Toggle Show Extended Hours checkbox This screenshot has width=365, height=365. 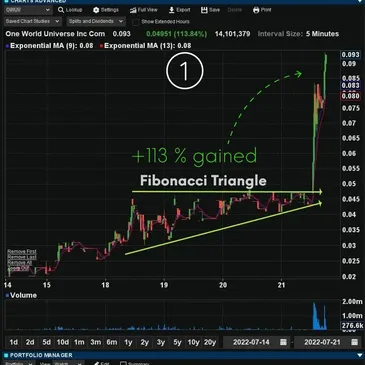(135, 22)
